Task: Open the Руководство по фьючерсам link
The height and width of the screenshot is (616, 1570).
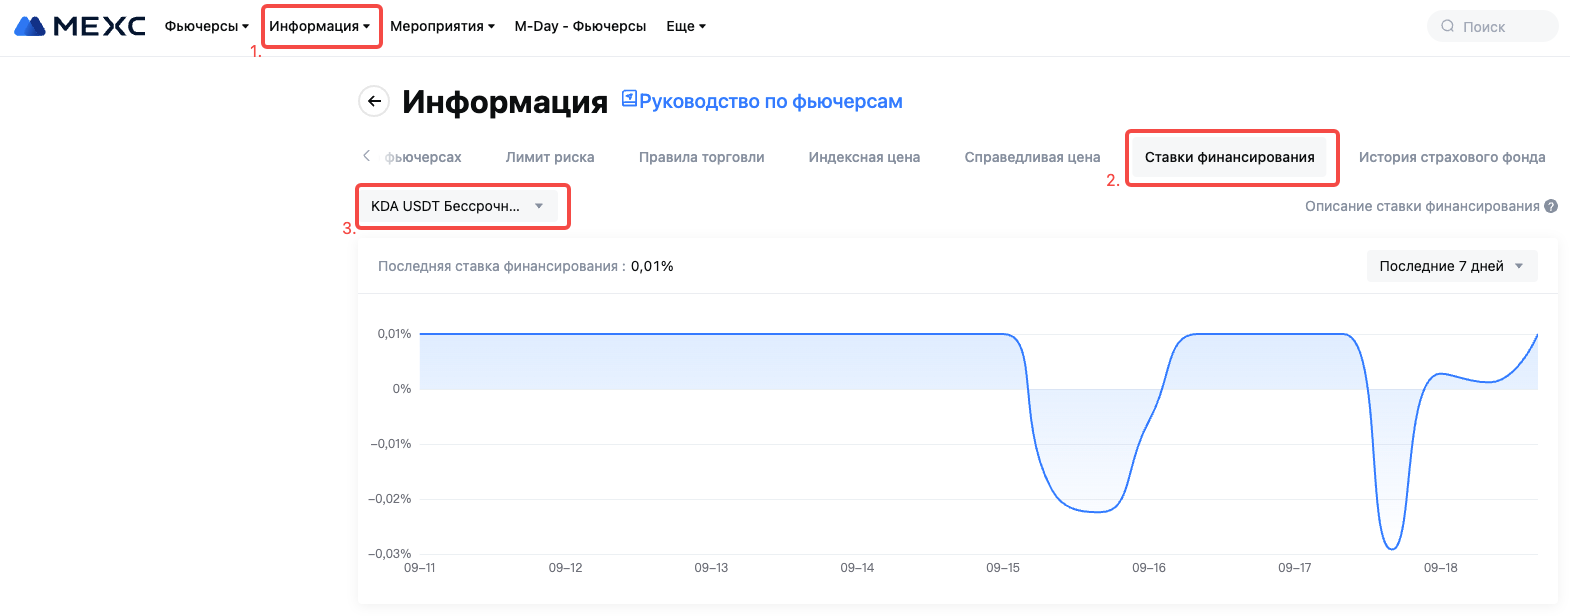Action: [x=770, y=101]
